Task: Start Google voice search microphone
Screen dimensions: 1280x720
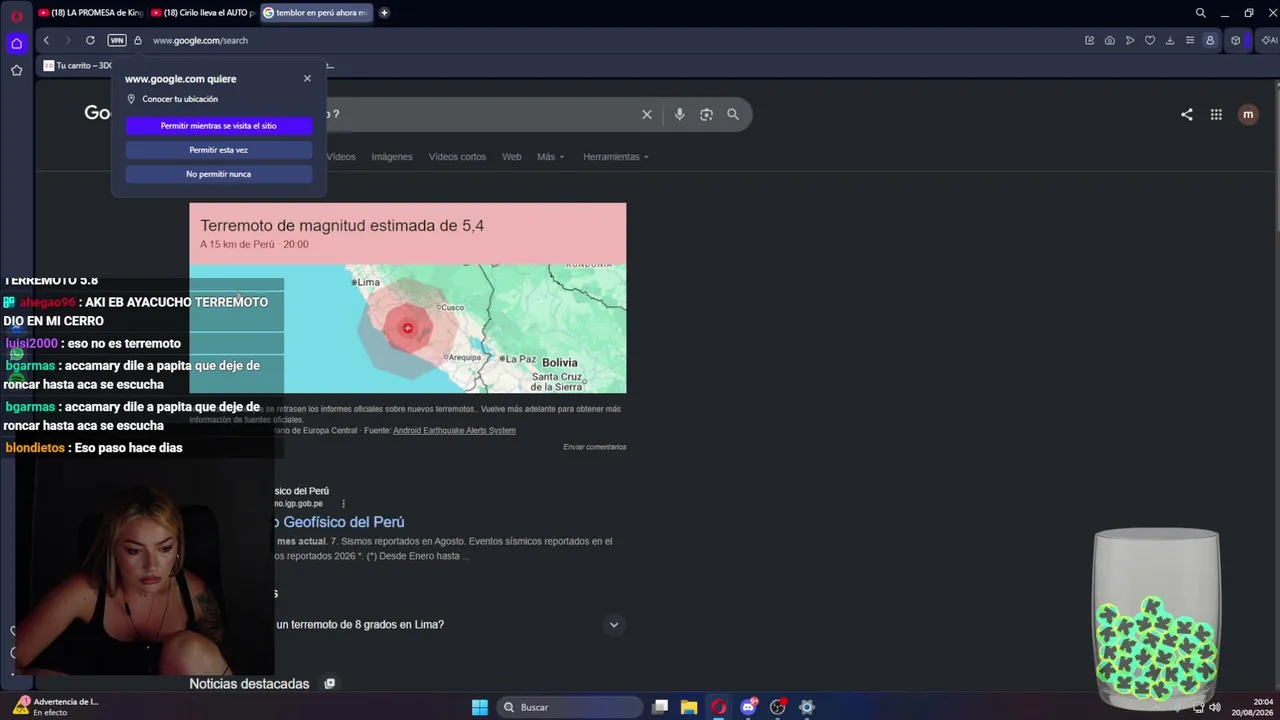Action: point(679,114)
